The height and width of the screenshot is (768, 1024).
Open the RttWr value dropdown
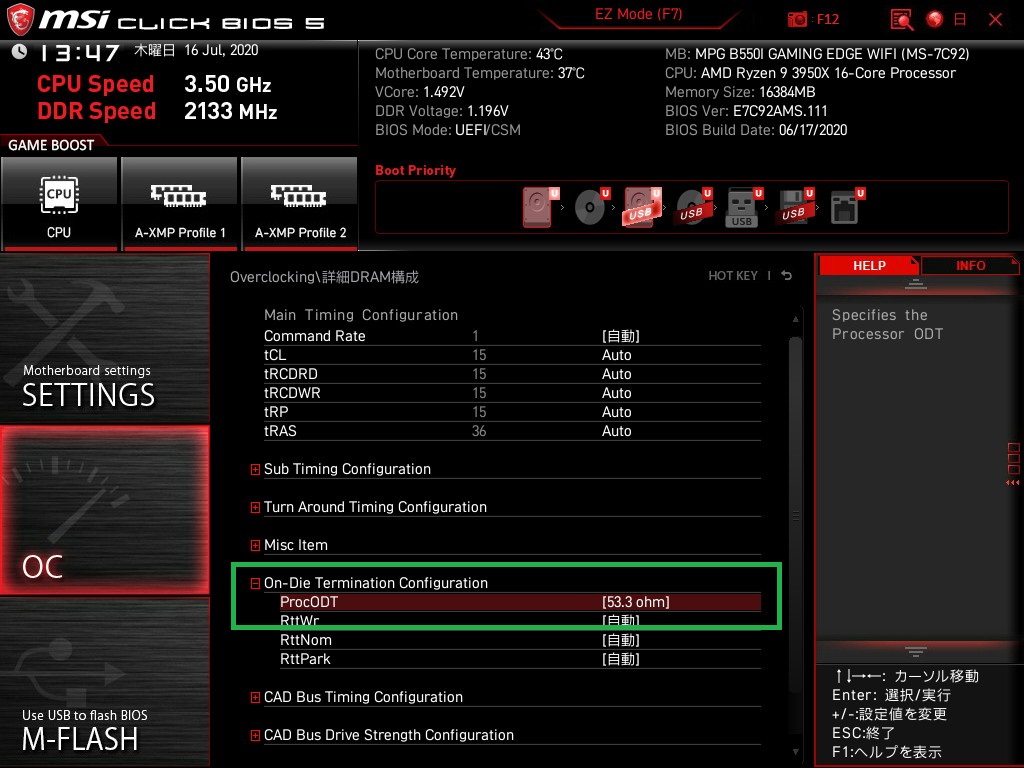pyautogui.click(x=620, y=620)
